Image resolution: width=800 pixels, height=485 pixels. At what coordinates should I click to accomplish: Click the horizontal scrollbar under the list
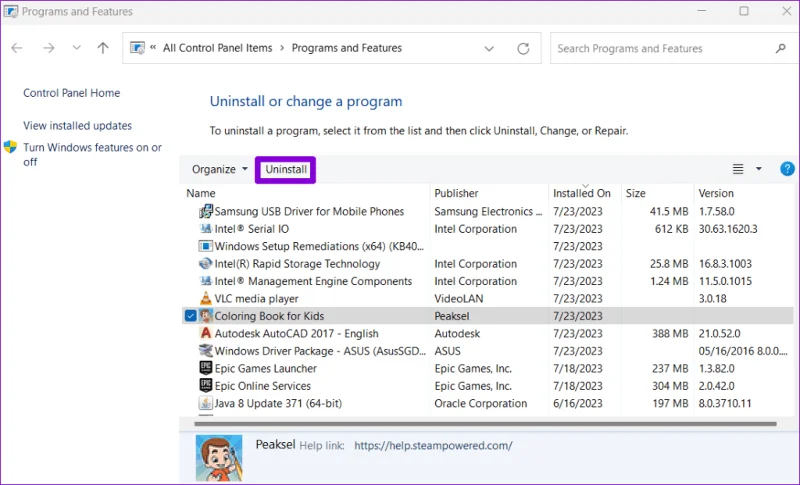[x=485, y=424]
